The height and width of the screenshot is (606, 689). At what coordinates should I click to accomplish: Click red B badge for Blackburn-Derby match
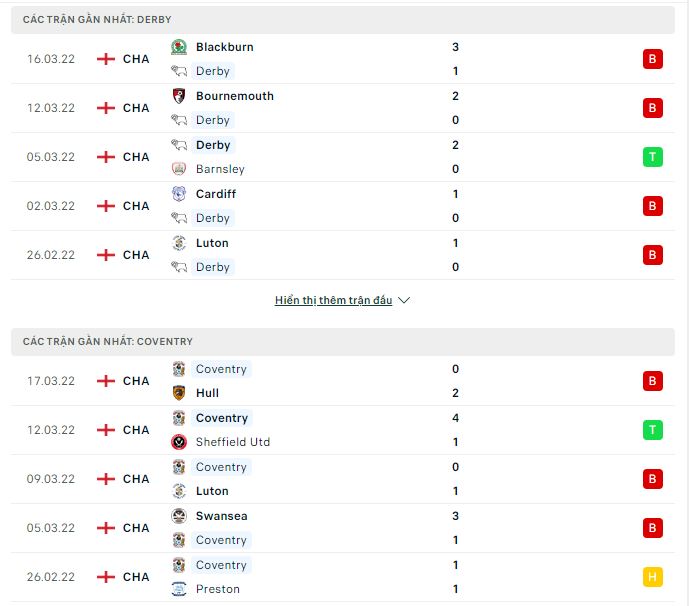pyautogui.click(x=653, y=59)
